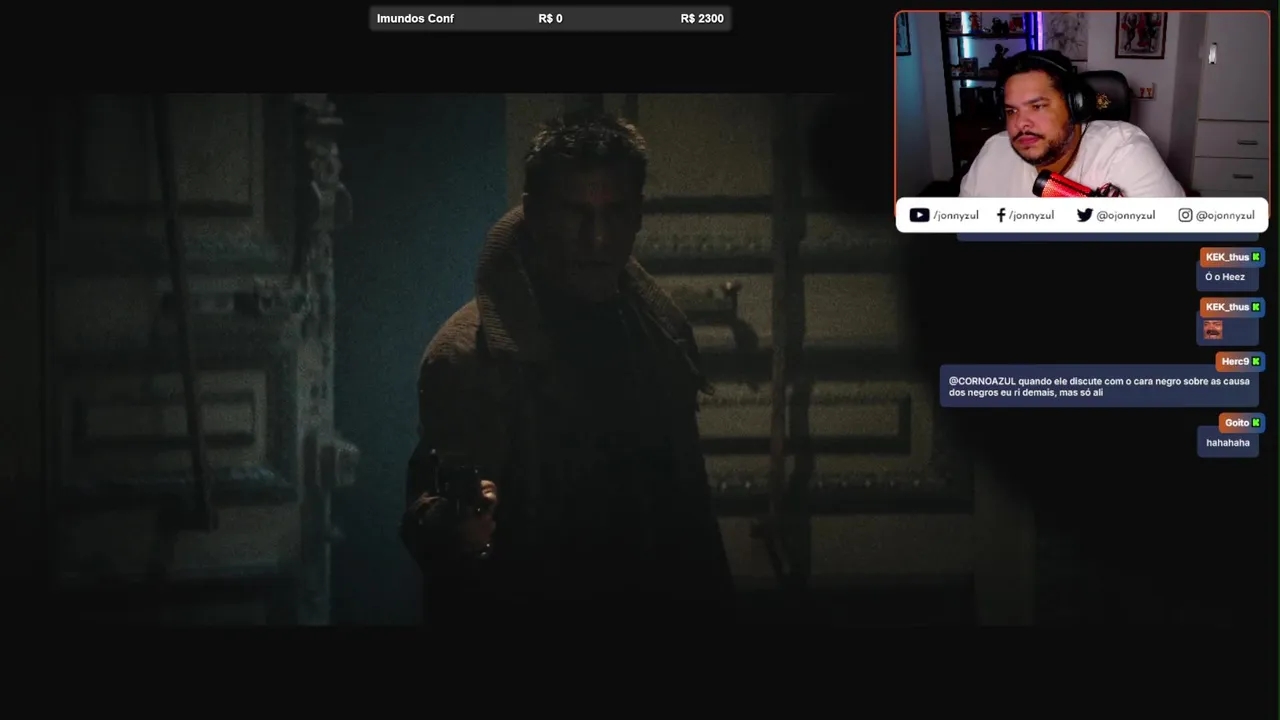Click the 'Imundos Conf' label in top bar
The width and height of the screenshot is (1280, 720).
click(x=415, y=18)
